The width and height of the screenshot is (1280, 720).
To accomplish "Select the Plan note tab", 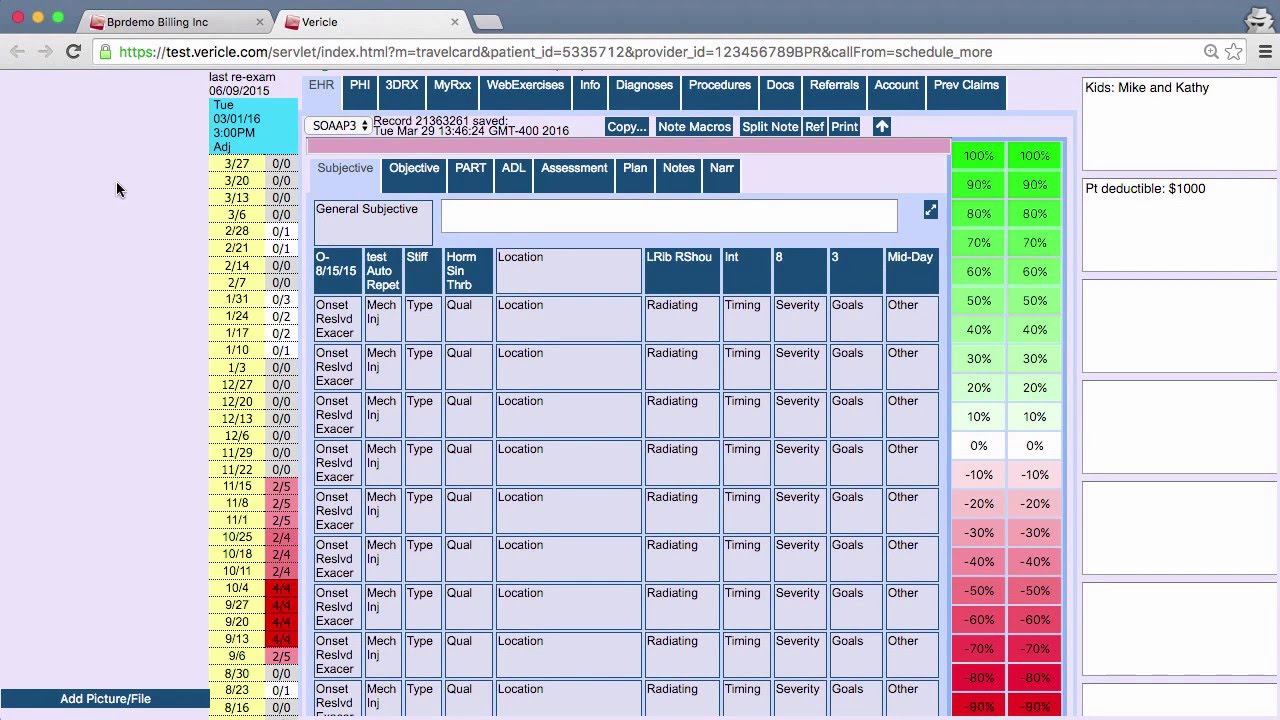I will [x=635, y=175].
